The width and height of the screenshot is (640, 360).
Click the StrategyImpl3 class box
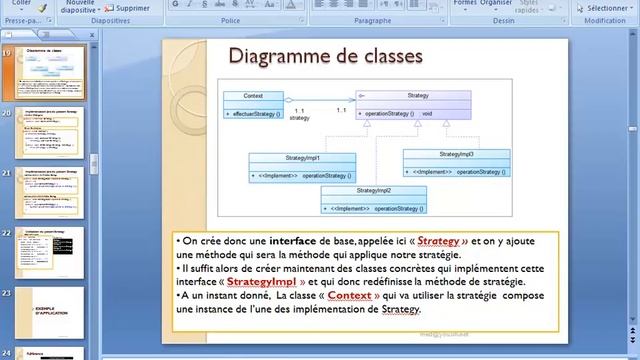coord(456,163)
